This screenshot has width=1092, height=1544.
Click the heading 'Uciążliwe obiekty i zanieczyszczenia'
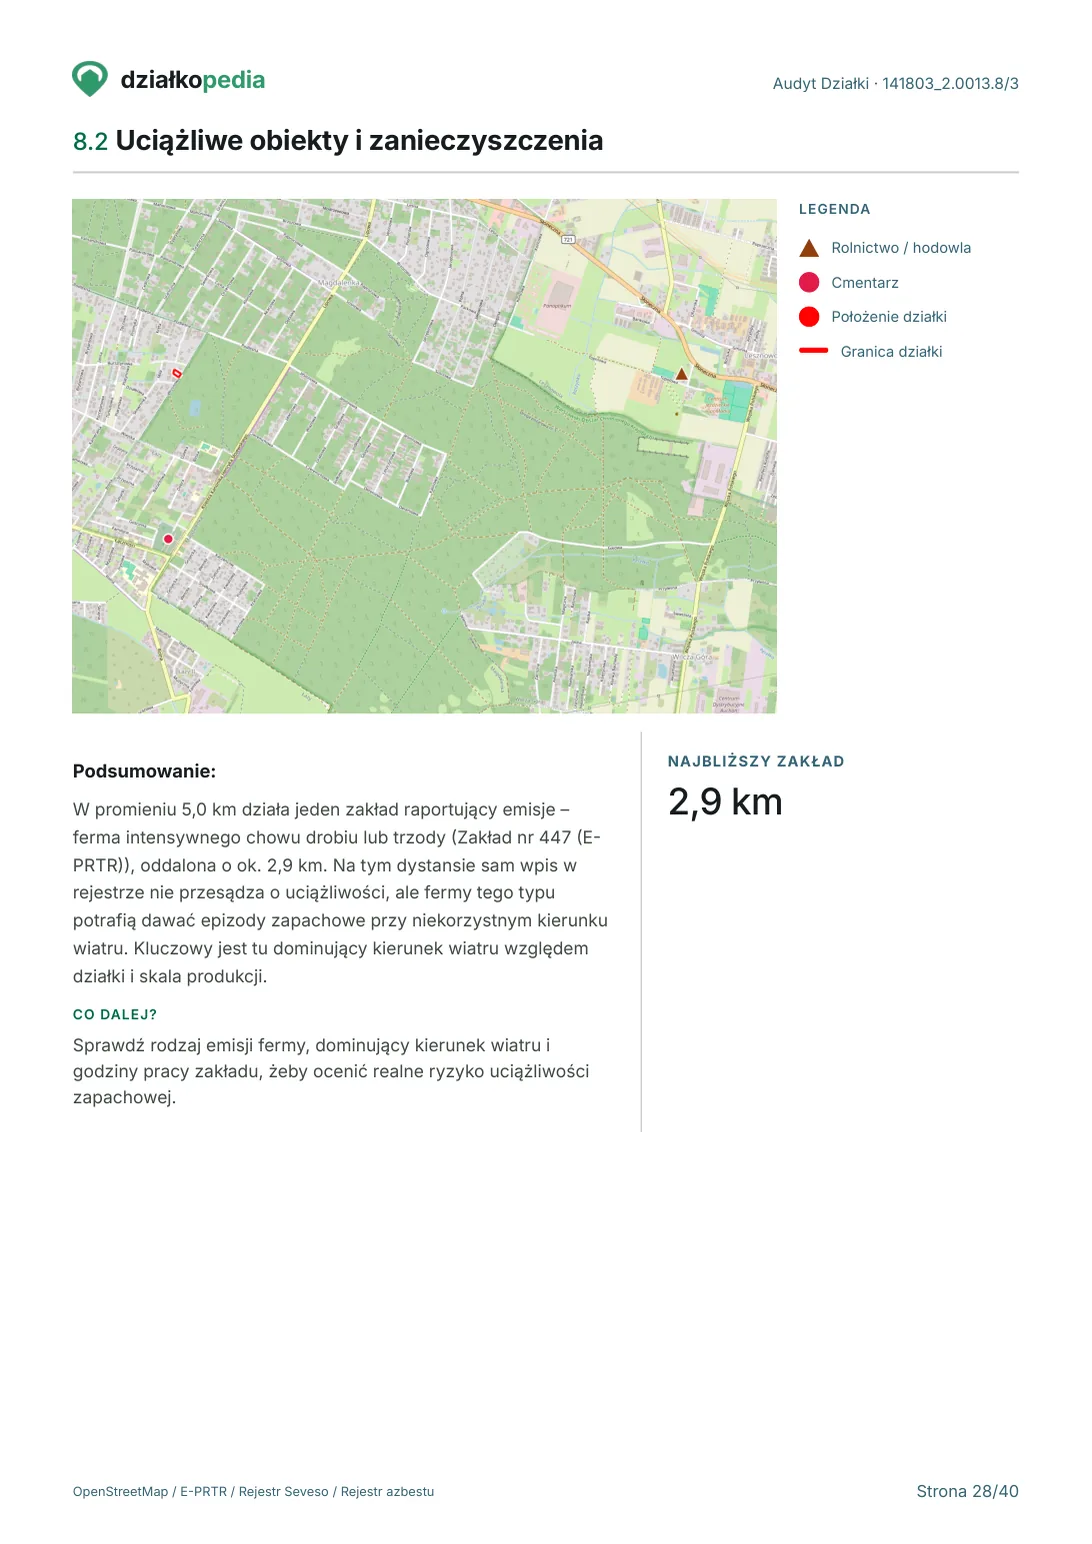[x=359, y=141]
